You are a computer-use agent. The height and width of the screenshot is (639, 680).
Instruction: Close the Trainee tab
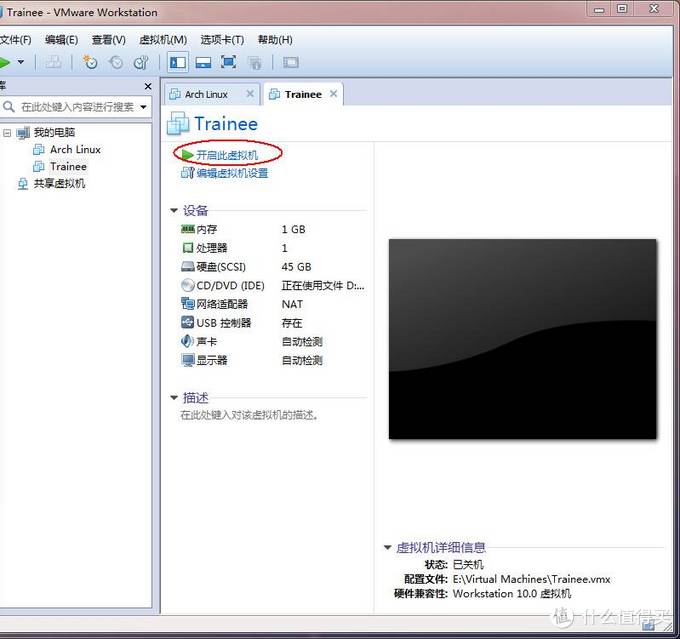(333, 94)
